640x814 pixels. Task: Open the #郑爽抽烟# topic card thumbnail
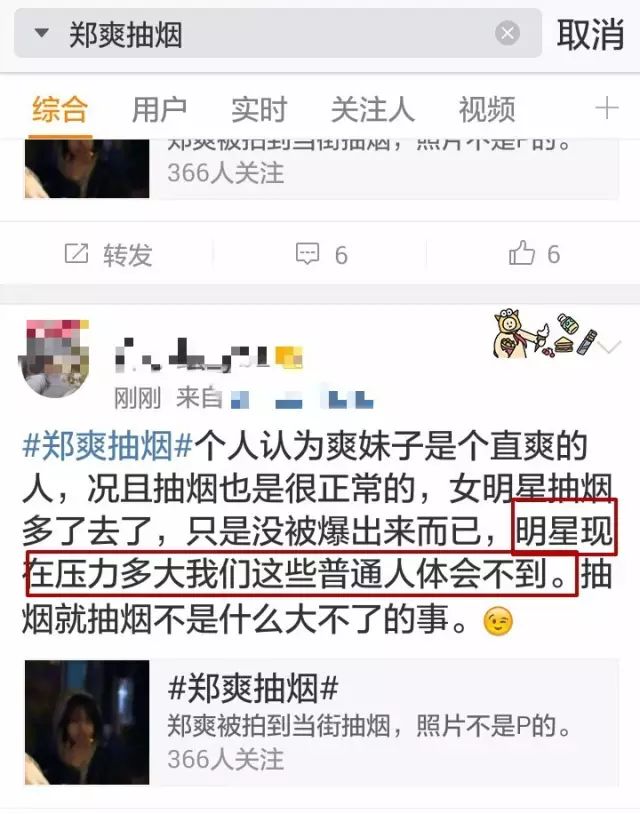click(x=87, y=722)
